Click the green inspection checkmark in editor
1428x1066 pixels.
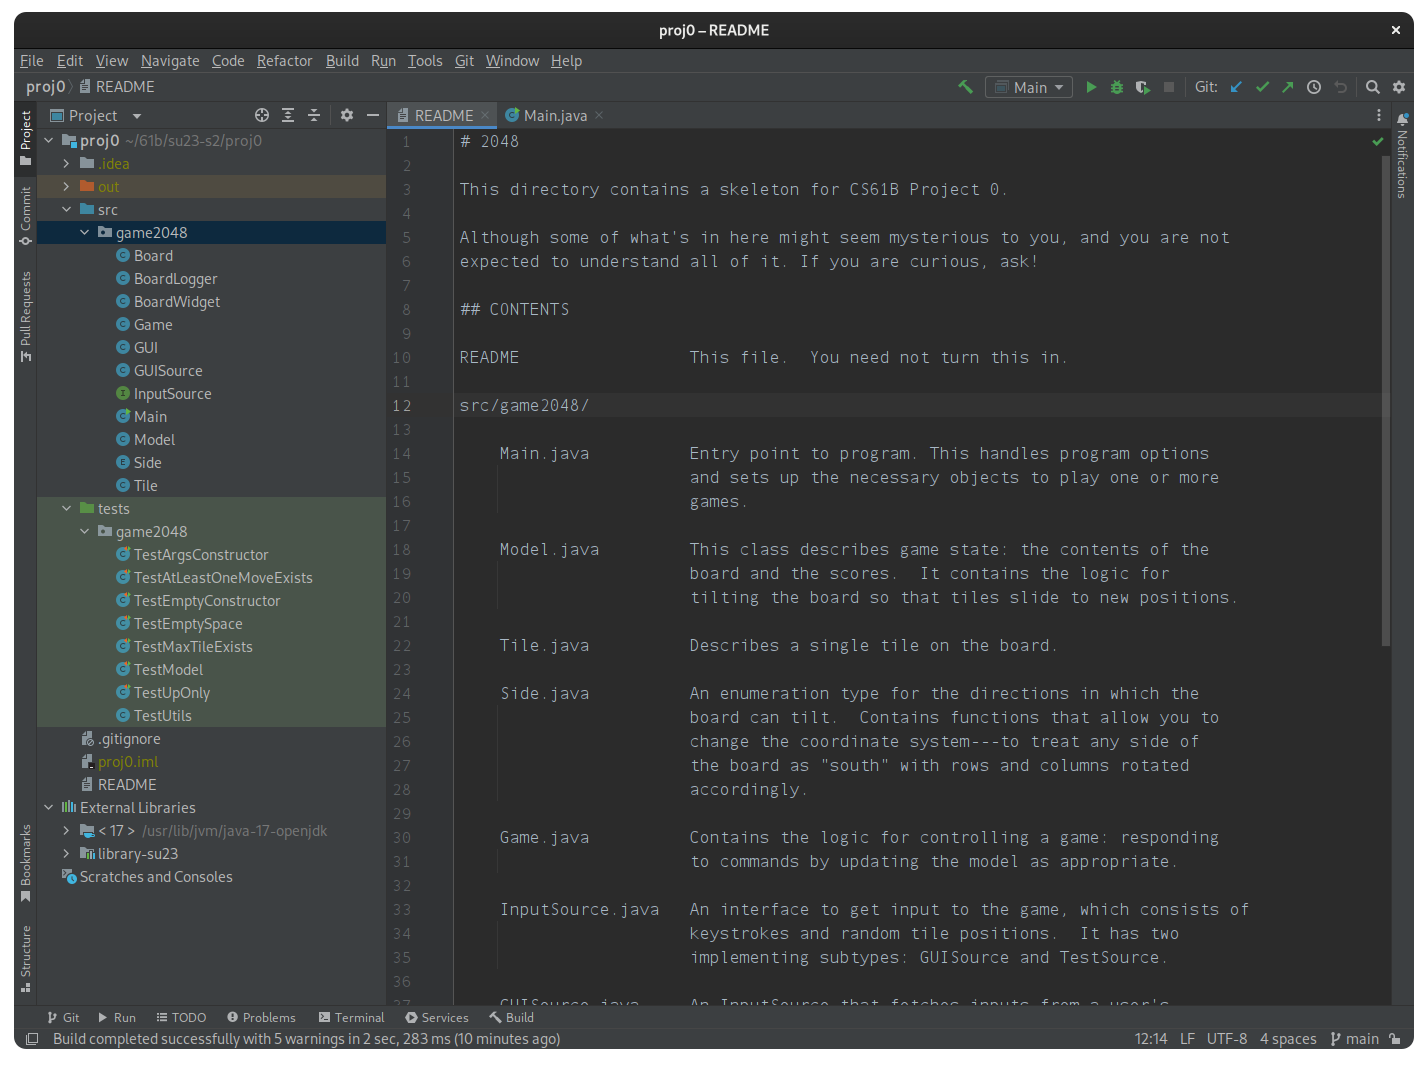(x=1378, y=142)
